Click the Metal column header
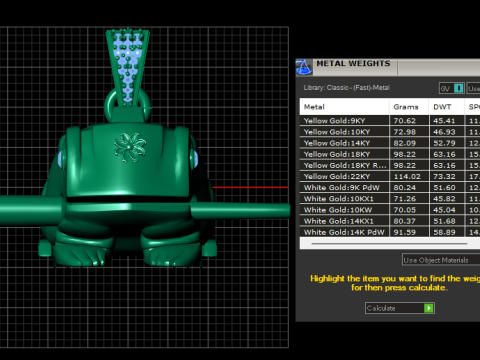The height and width of the screenshot is (360, 480). [x=344, y=107]
